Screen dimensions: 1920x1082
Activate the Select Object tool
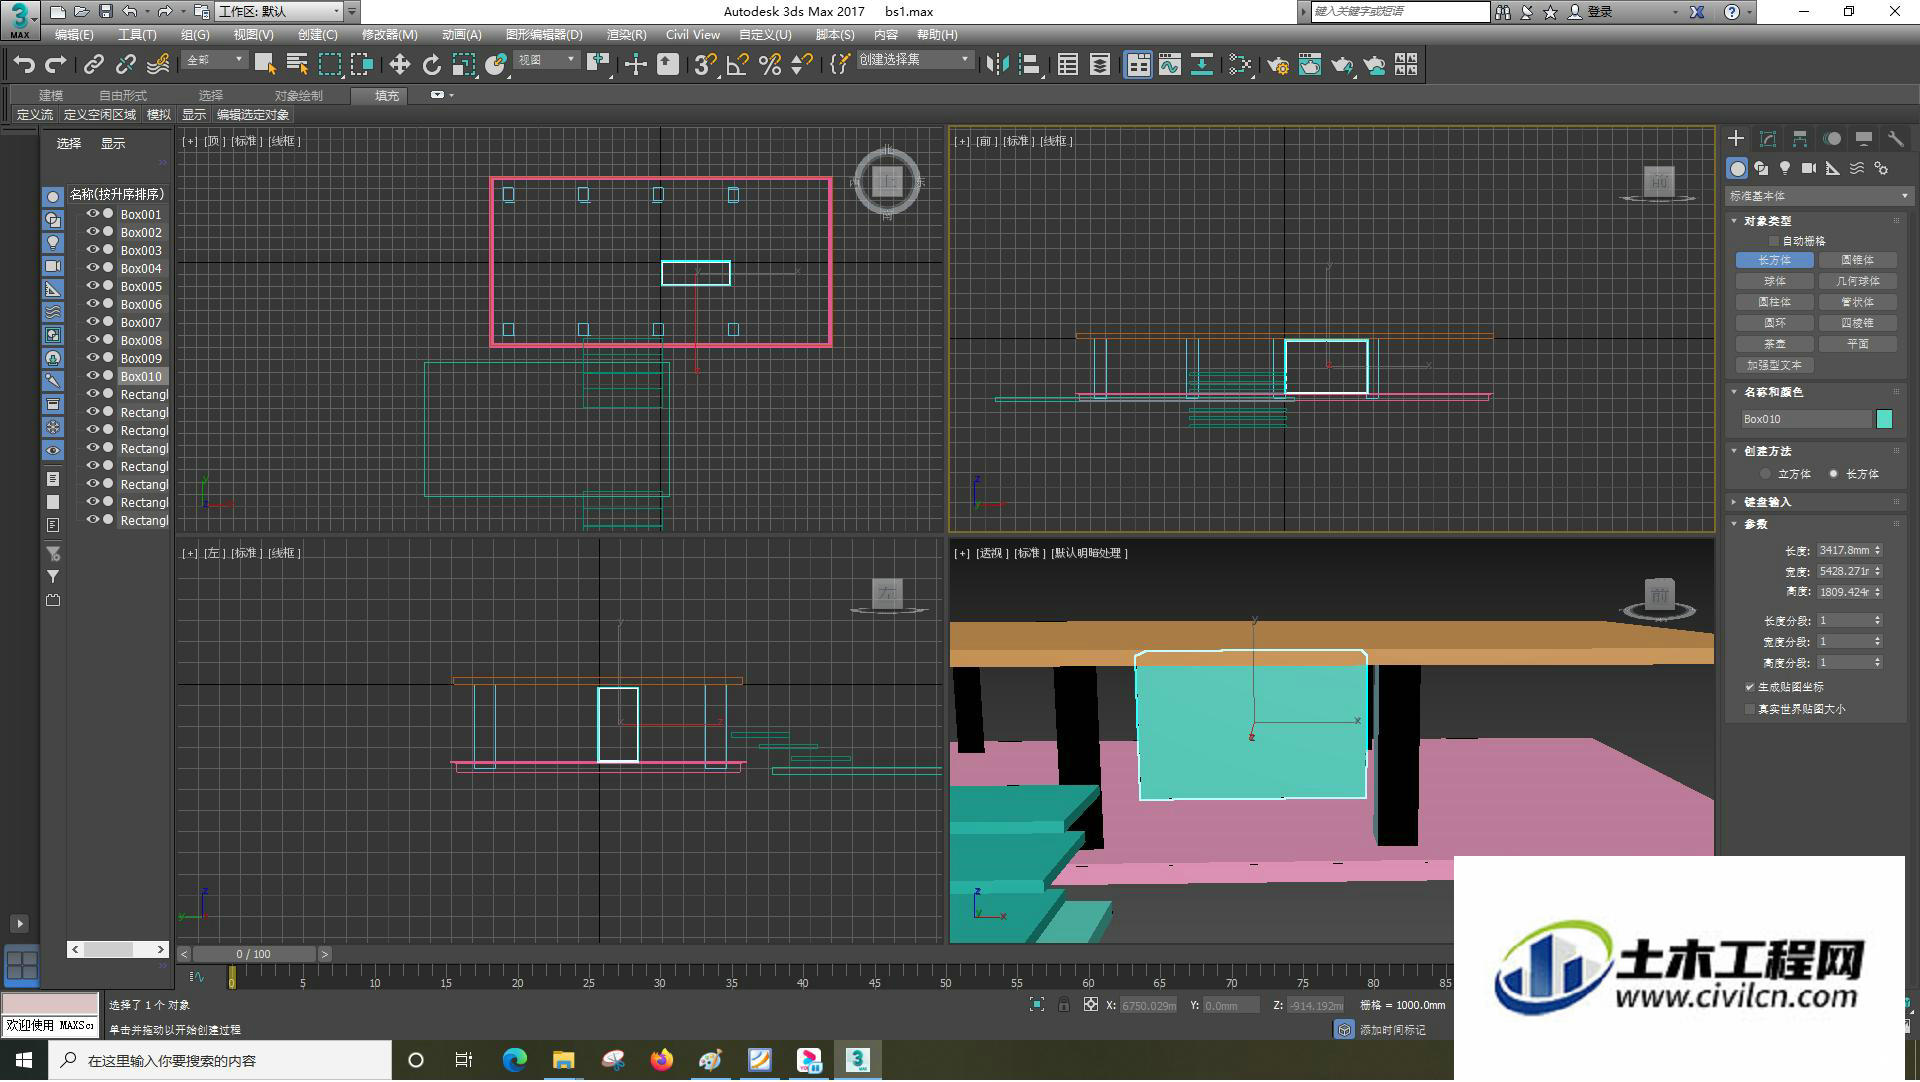(265, 65)
